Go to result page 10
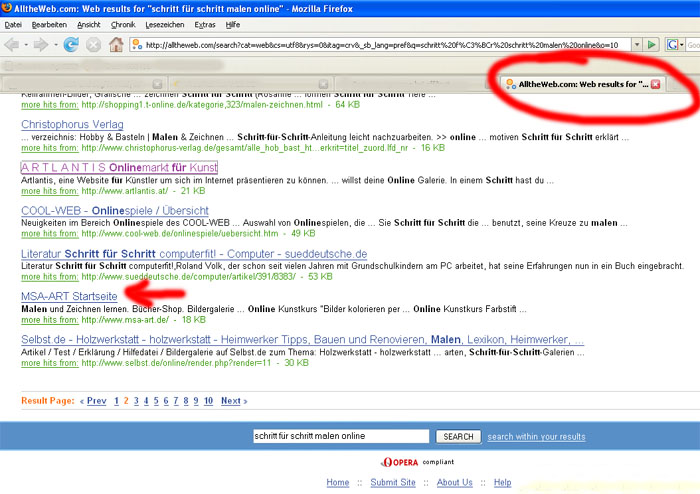Screen dimensions: 700x494 coord(208,401)
